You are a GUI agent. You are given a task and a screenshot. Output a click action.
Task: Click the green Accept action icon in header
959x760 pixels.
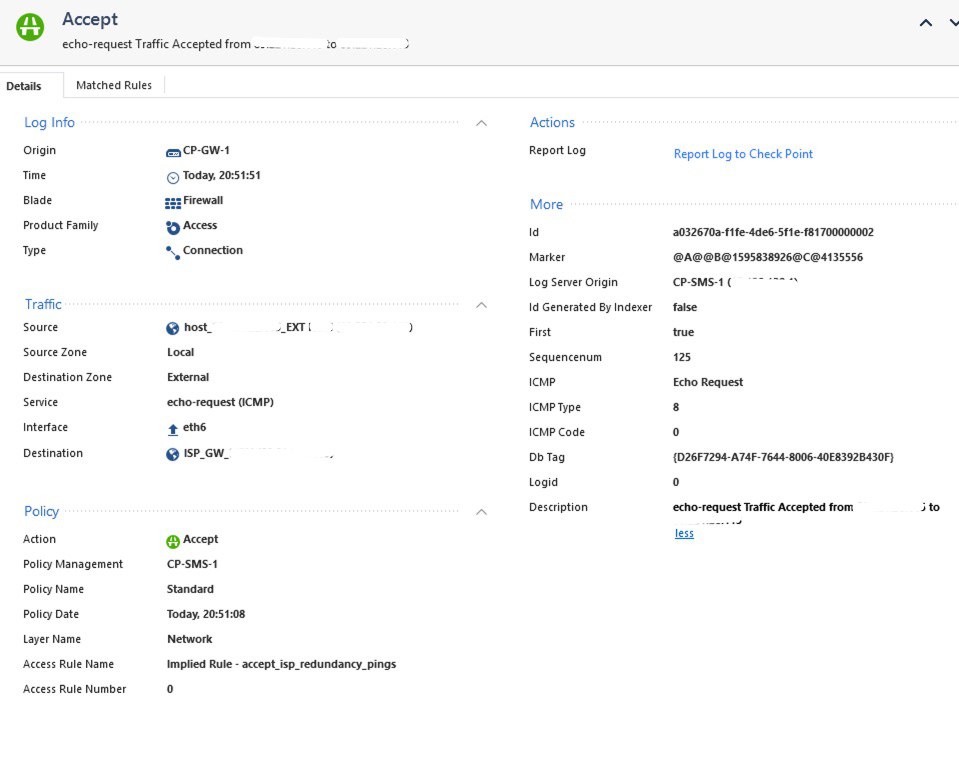tap(30, 27)
